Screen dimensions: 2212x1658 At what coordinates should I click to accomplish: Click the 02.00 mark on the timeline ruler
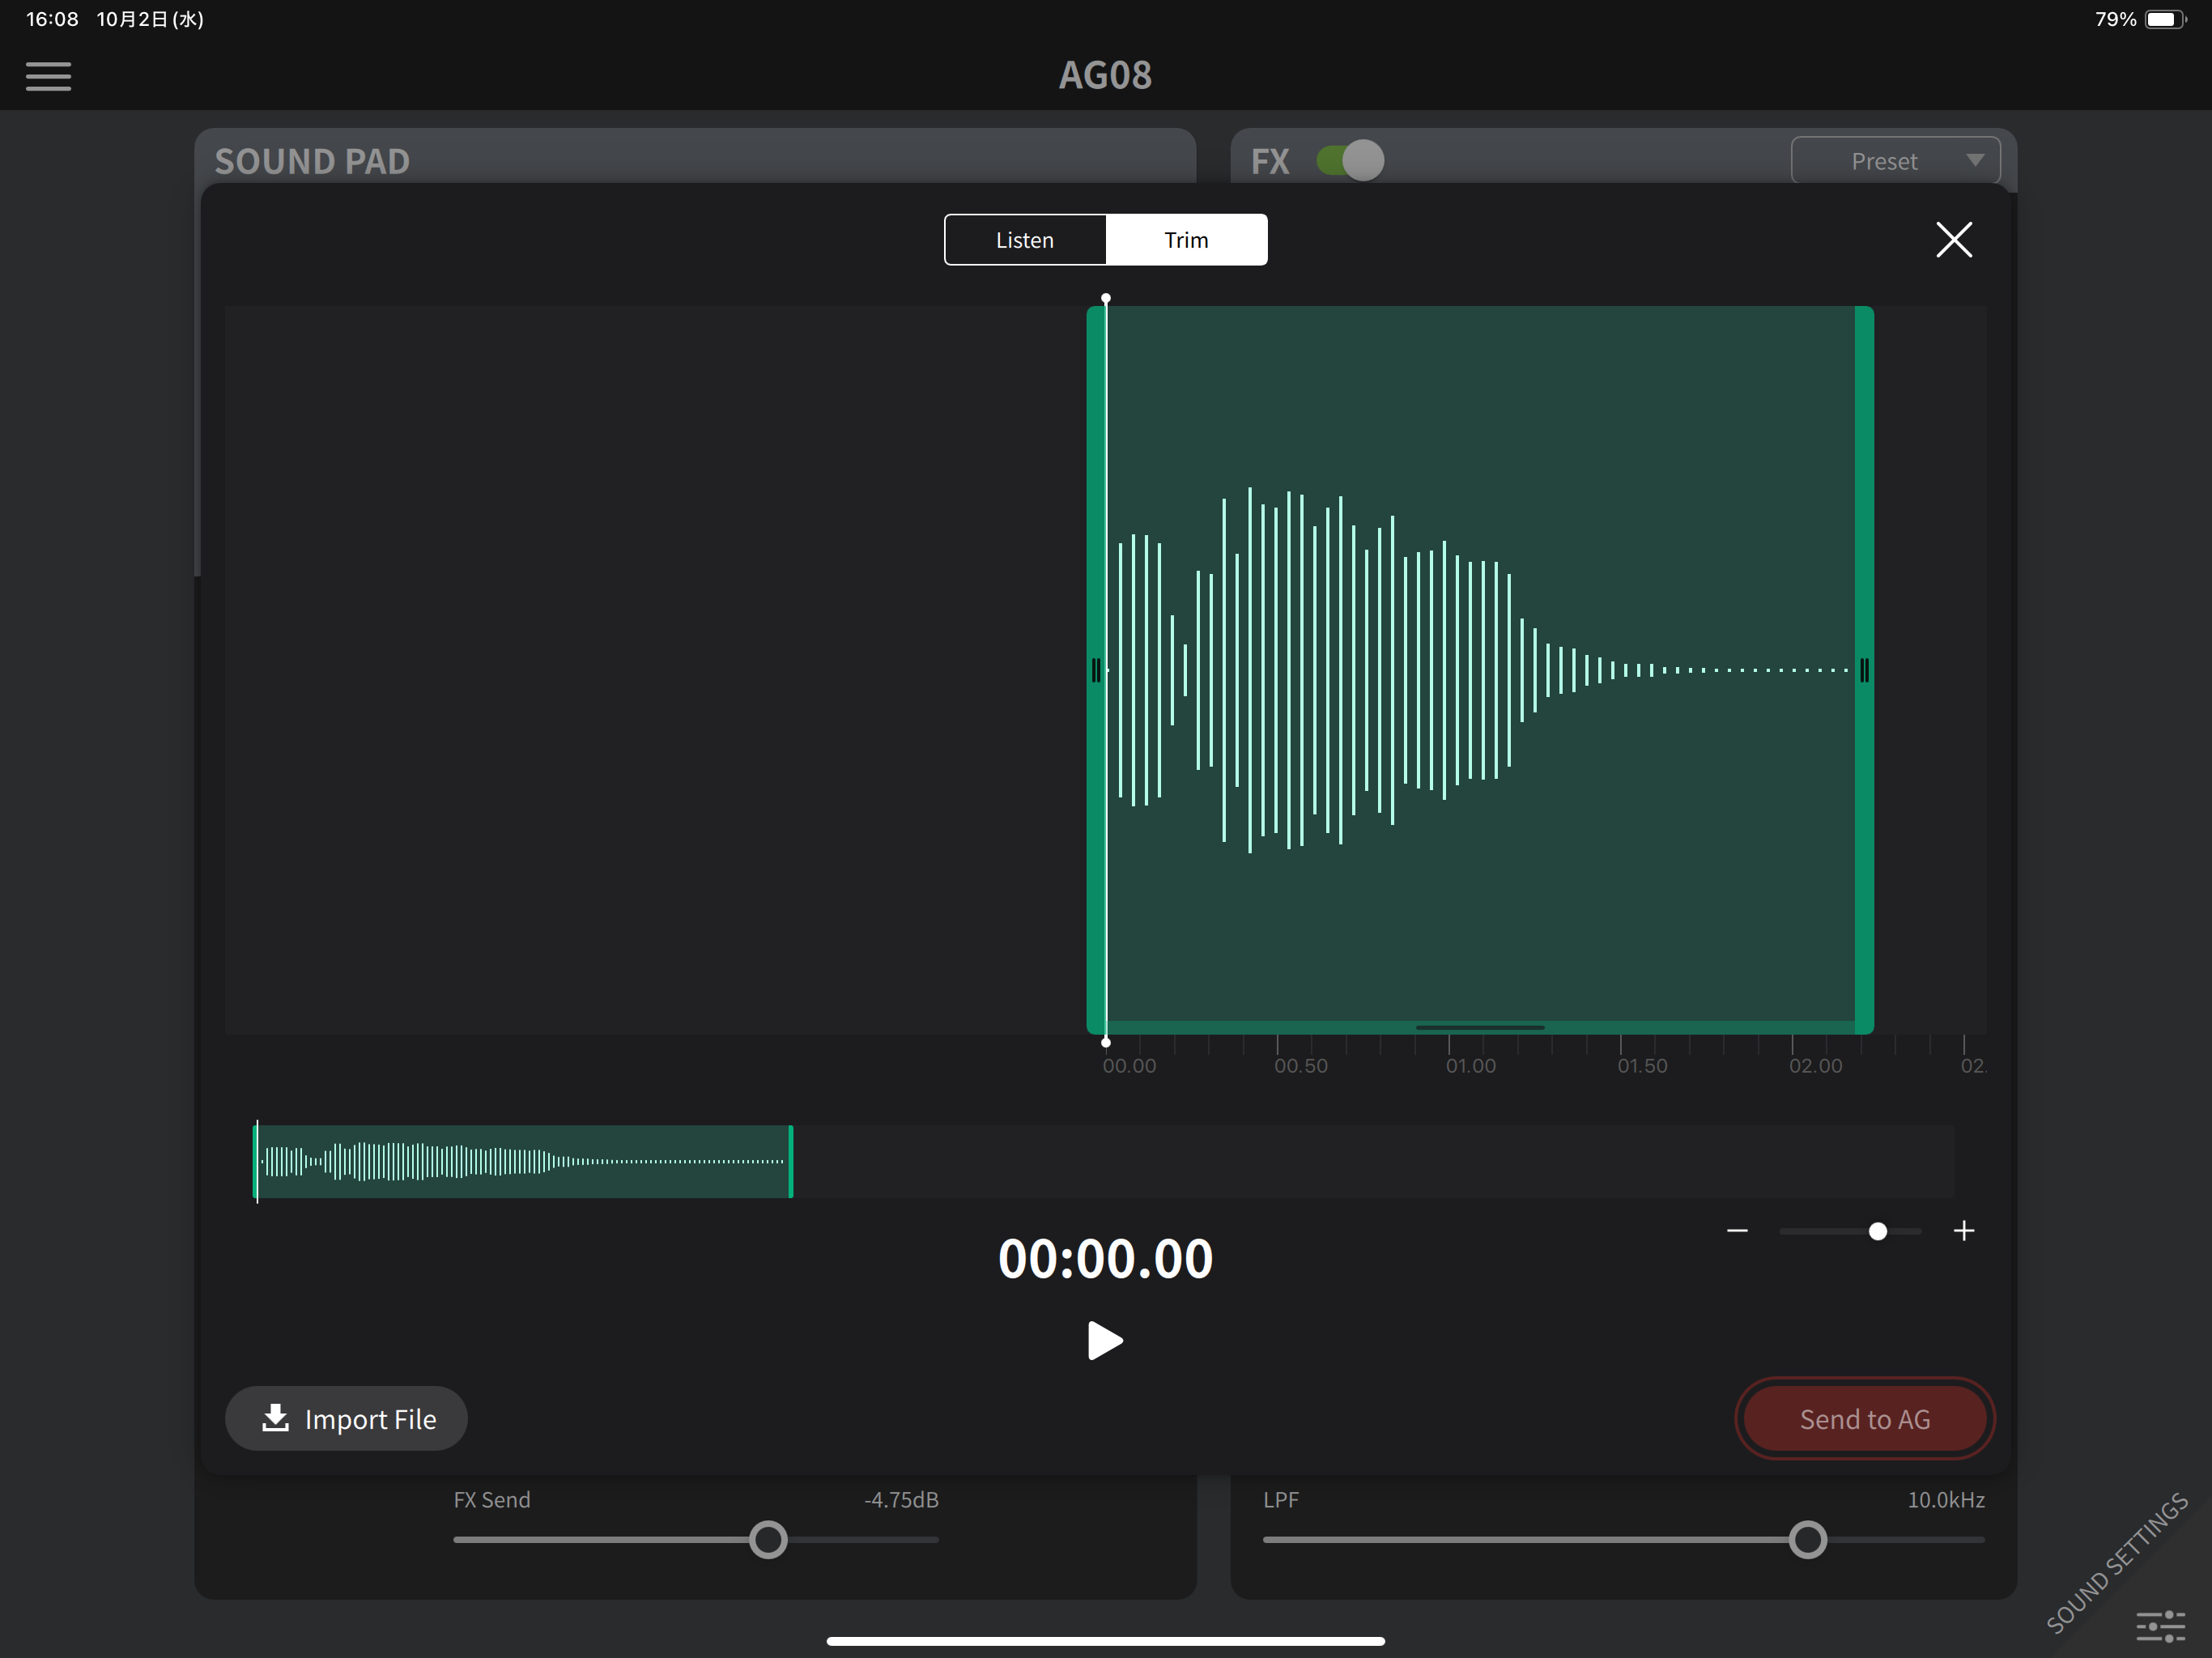[1816, 1066]
